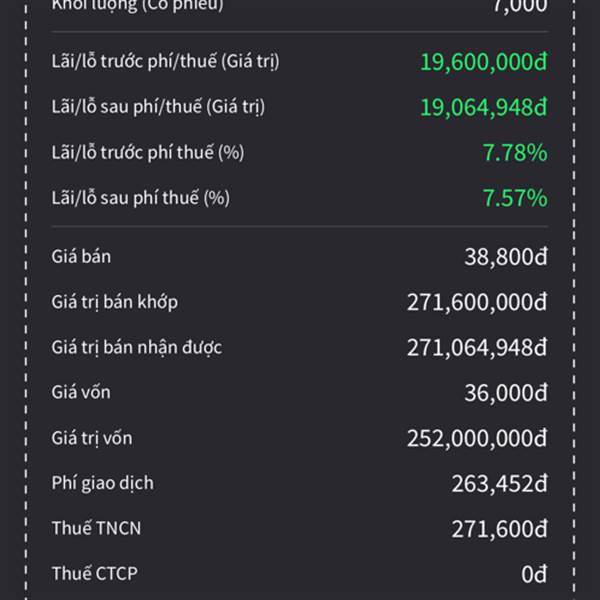The image size is (600, 600).
Task: Click the 'Lãi/lỗ sau phí/thuế (Giá trị)' label
Action: point(158,106)
